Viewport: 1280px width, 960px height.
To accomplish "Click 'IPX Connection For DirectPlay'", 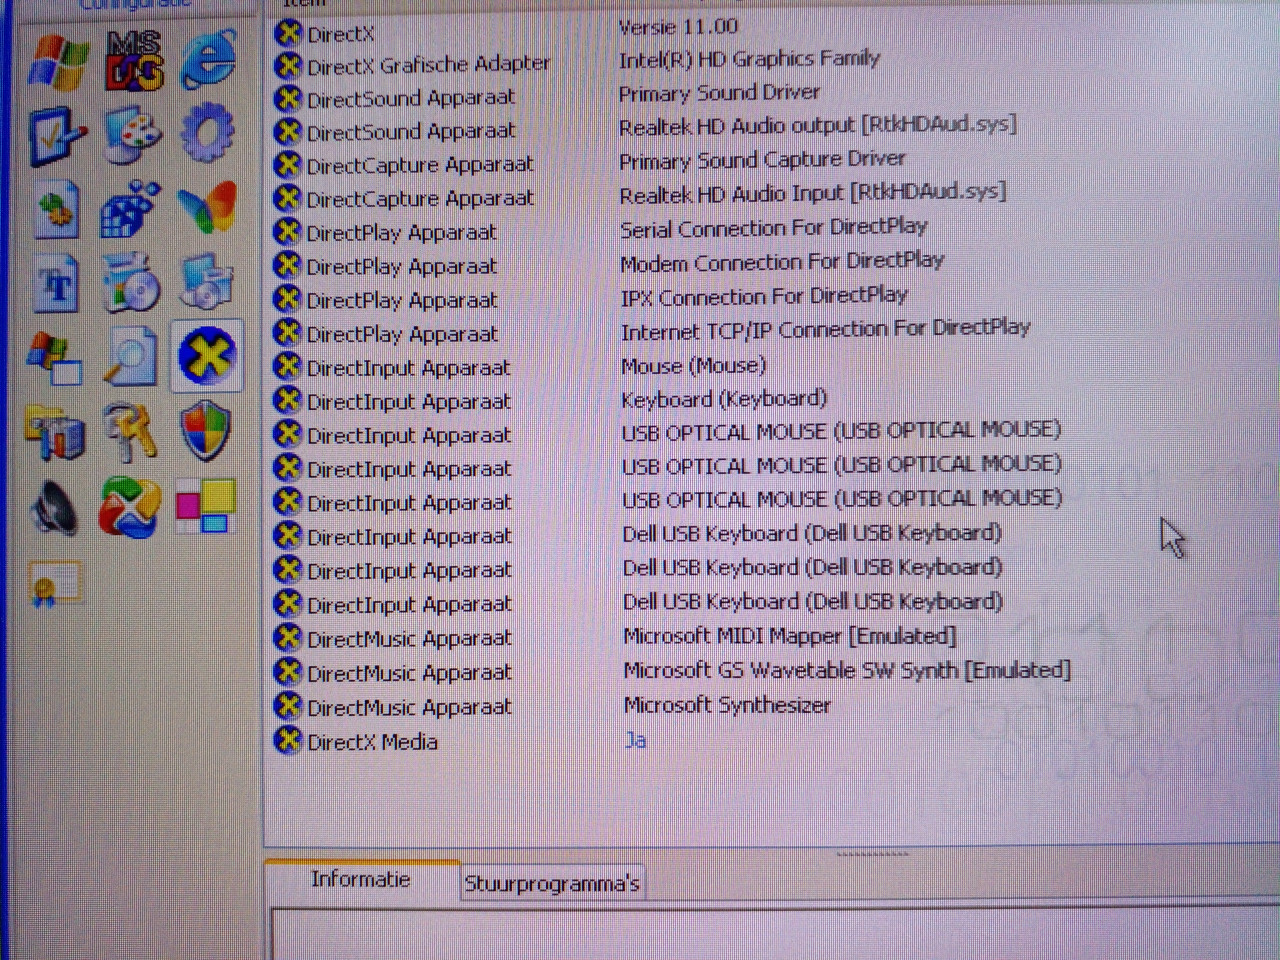I will (764, 296).
